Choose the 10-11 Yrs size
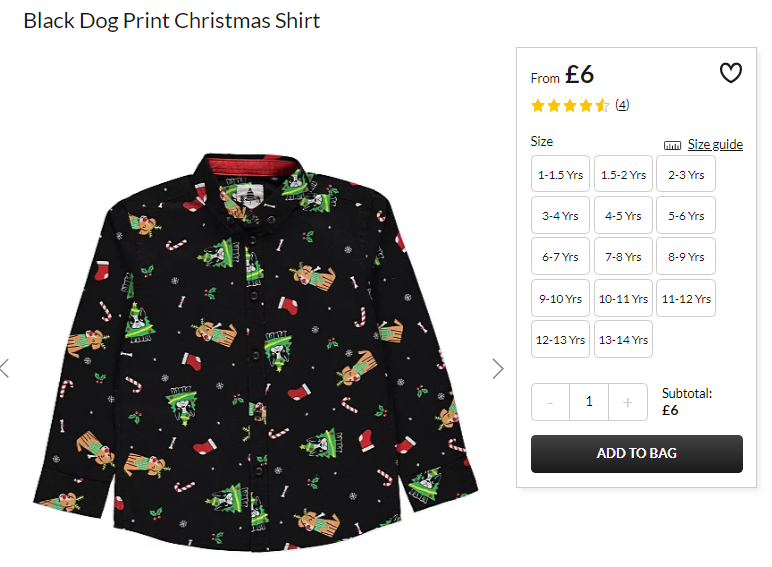The width and height of the screenshot is (772, 567). click(623, 298)
